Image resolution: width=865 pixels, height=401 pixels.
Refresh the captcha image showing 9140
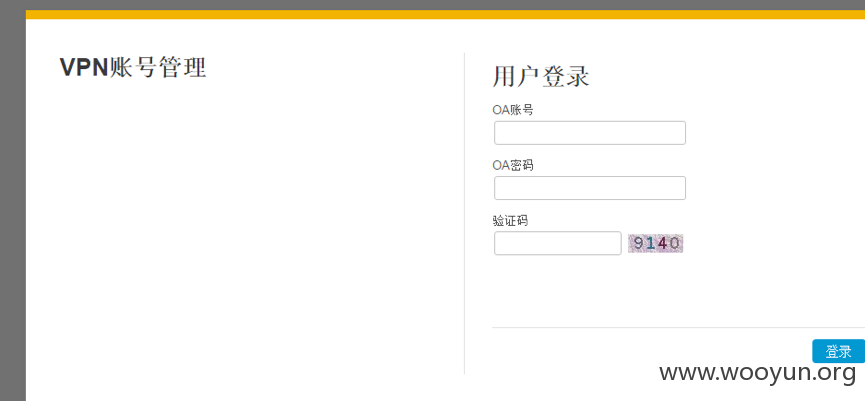[x=655, y=243]
